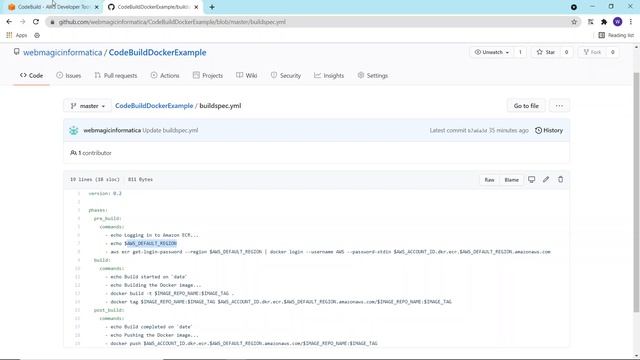The image size is (640, 360).
Task: Open the Pull requests tab
Action: pyautogui.click(x=116, y=76)
